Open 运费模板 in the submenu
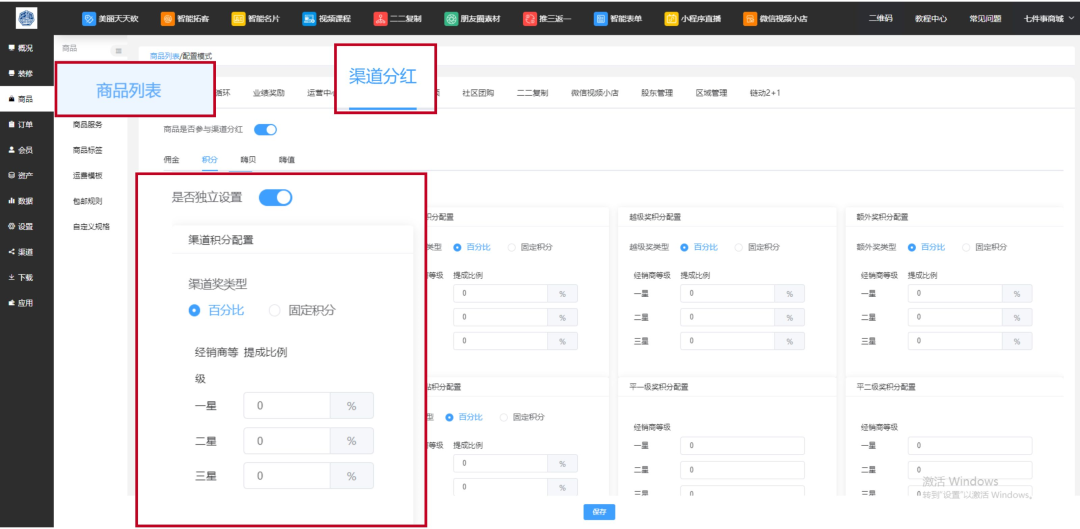Viewport: 1080px width, 529px height. tap(87, 176)
